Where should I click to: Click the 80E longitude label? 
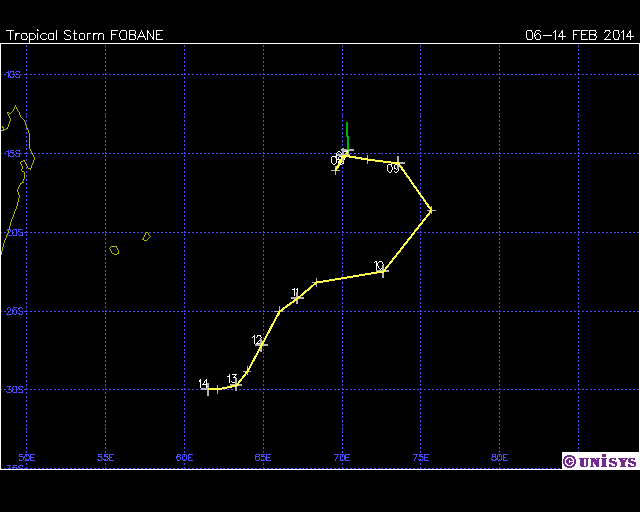pos(500,457)
